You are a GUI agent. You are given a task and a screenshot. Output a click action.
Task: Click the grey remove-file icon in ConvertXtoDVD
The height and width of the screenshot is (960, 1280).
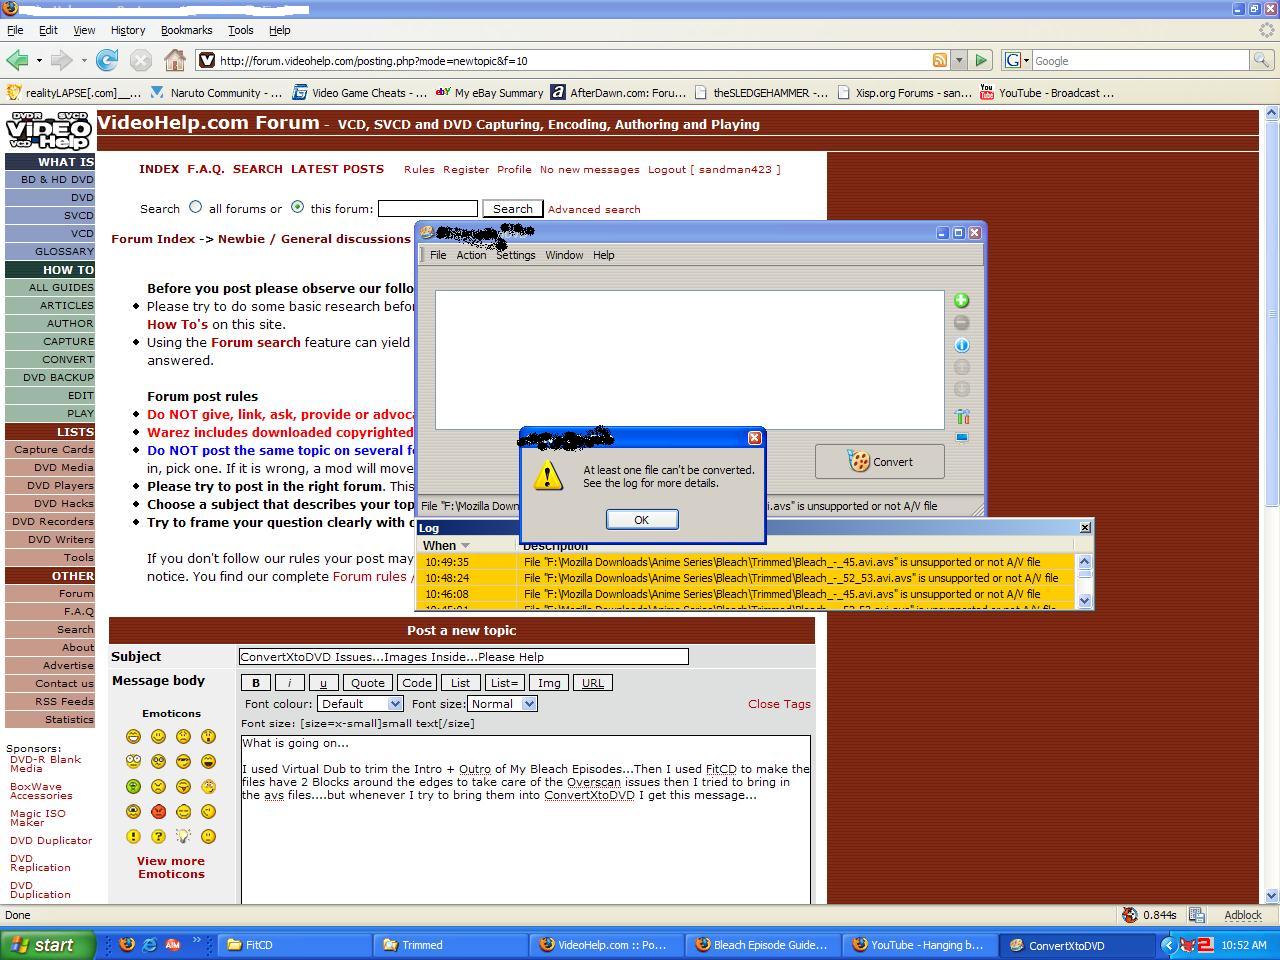[961, 322]
